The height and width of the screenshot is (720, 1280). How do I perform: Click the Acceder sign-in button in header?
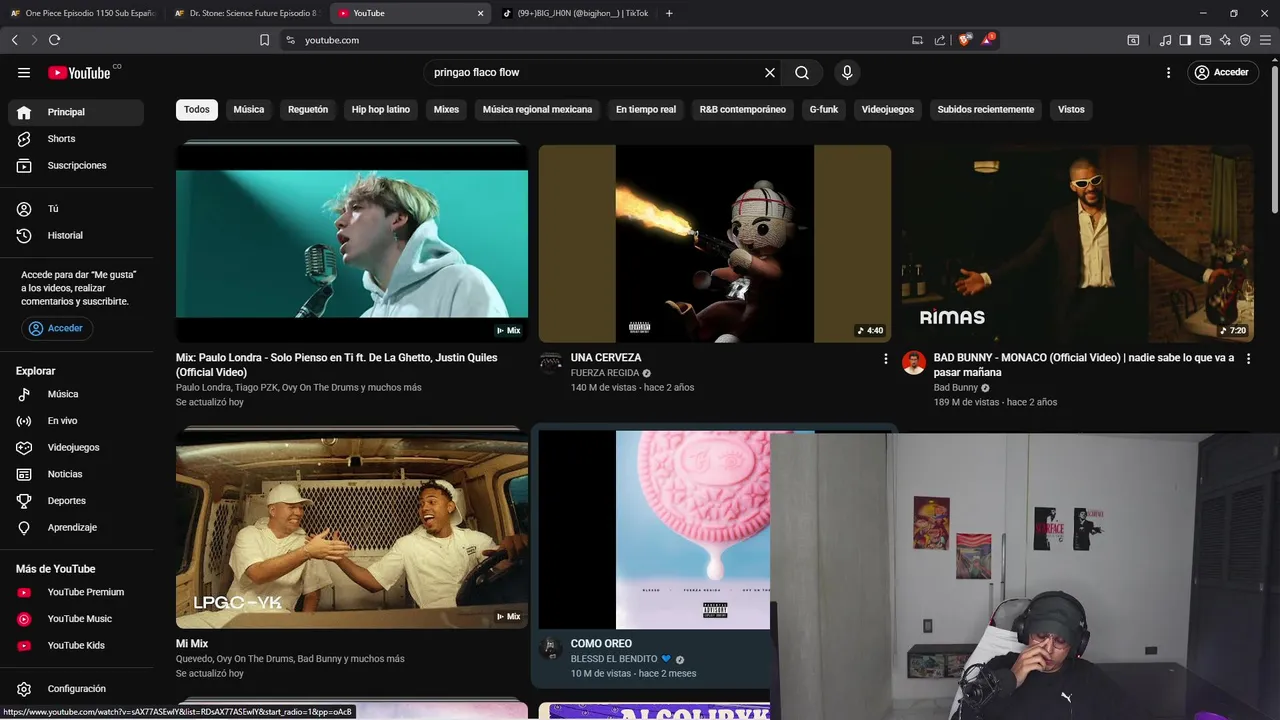(1223, 72)
